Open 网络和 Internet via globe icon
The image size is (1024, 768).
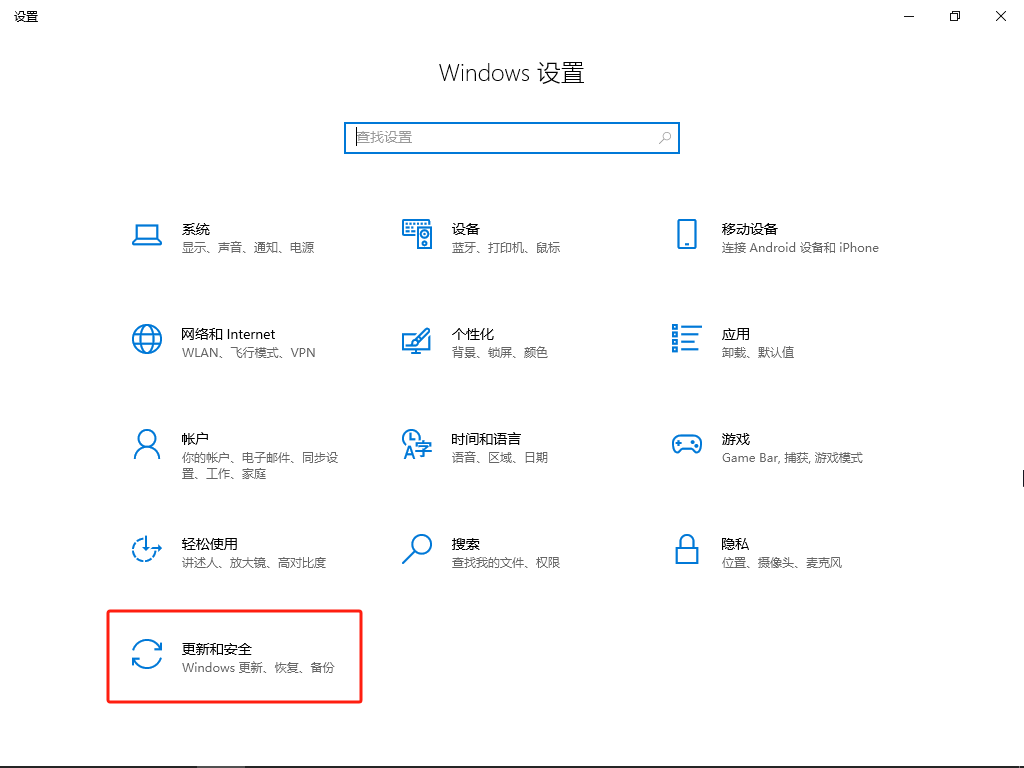(x=147, y=340)
